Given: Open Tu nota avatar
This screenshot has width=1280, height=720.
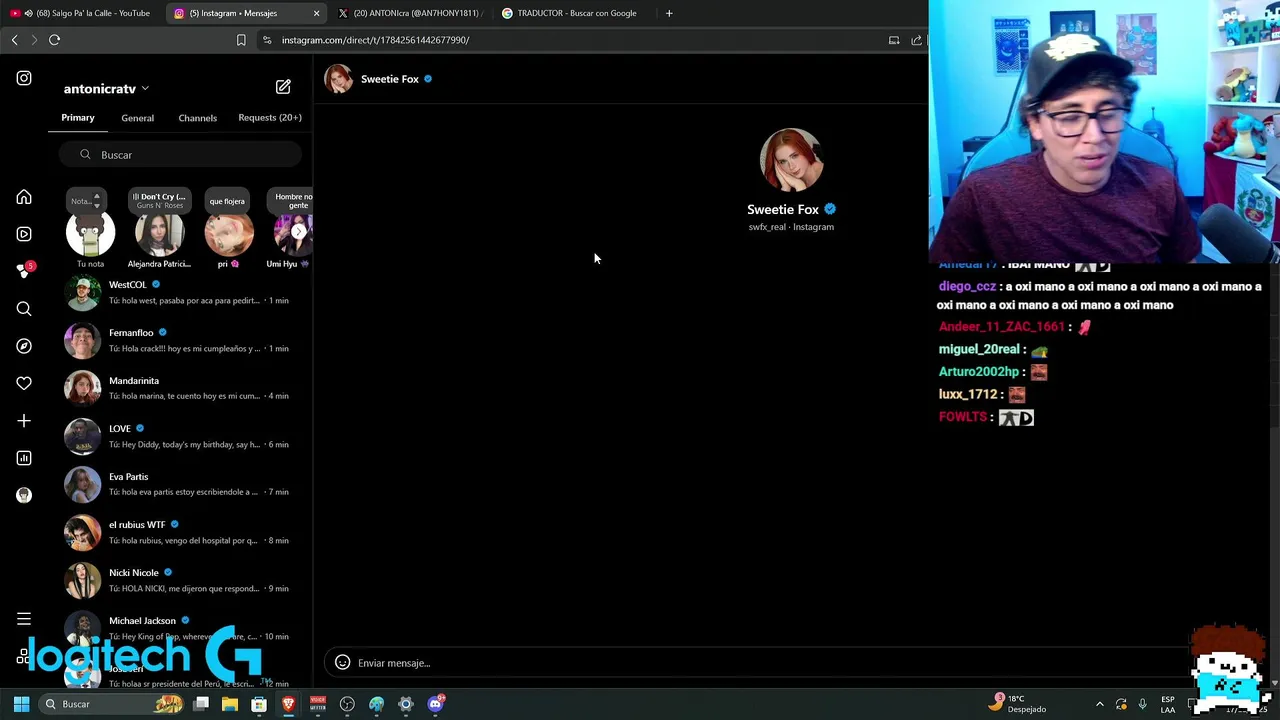Looking at the screenshot, I should click(x=90, y=233).
